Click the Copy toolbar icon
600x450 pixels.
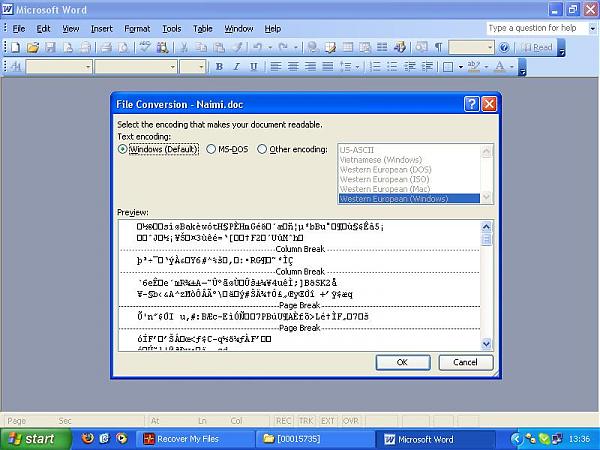click(x=201, y=47)
